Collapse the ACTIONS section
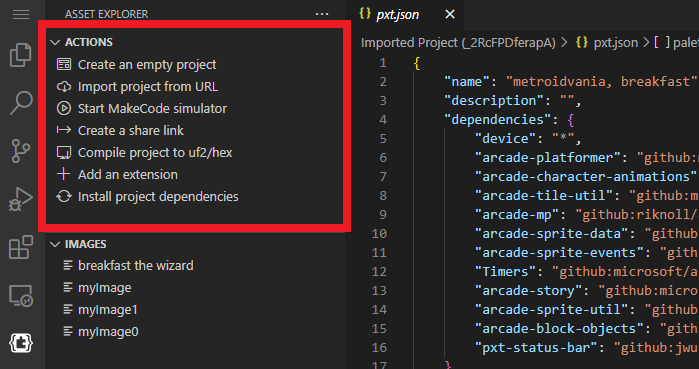Viewport: 699px width, 369px height. pyautogui.click(x=82, y=42)
